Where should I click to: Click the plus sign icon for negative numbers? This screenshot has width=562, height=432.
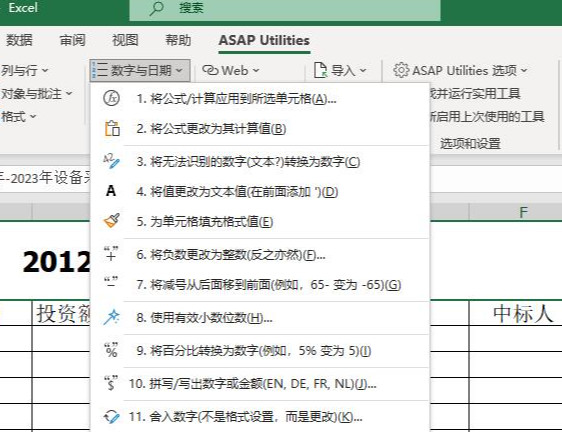pos(111,254)
